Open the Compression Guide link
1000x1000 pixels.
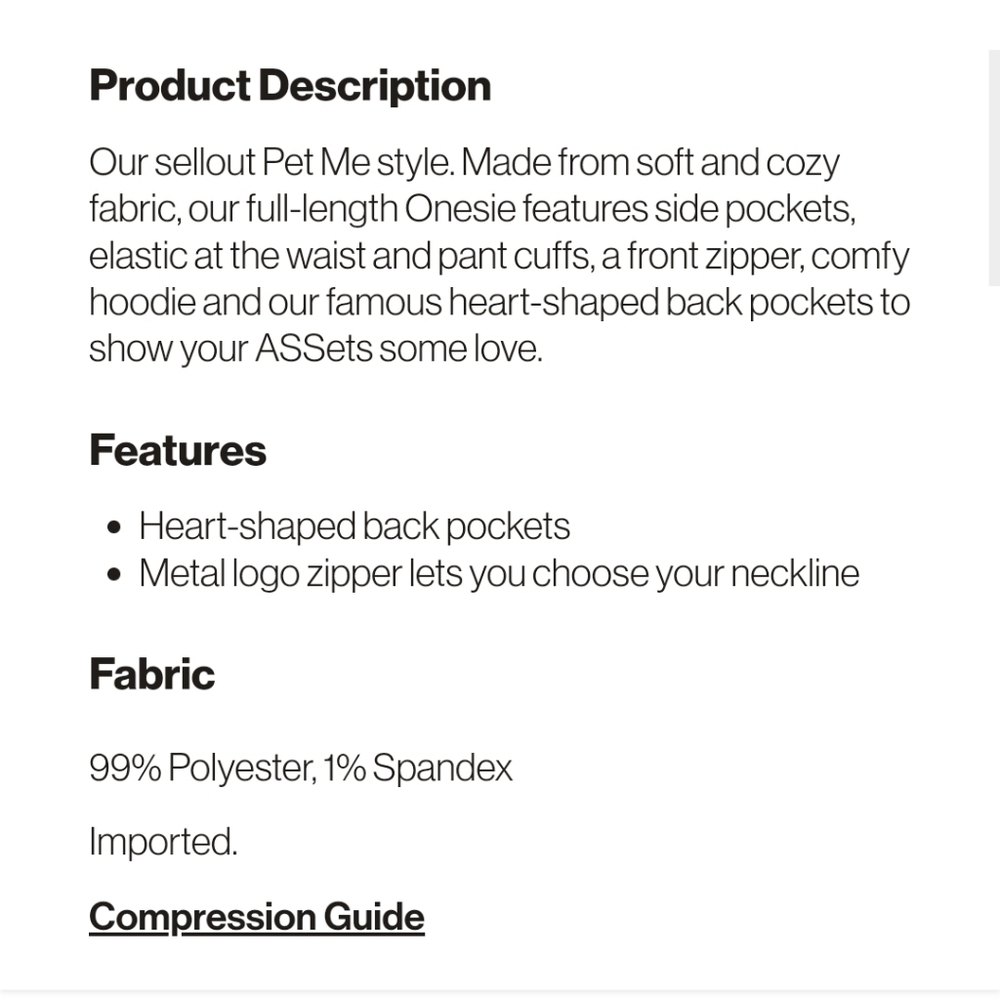(x=256, y=917)
